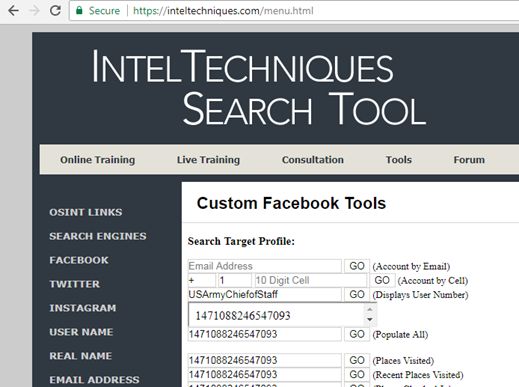Open the Live Training menu item
The image size is (519, 387).
click(208, 160)
